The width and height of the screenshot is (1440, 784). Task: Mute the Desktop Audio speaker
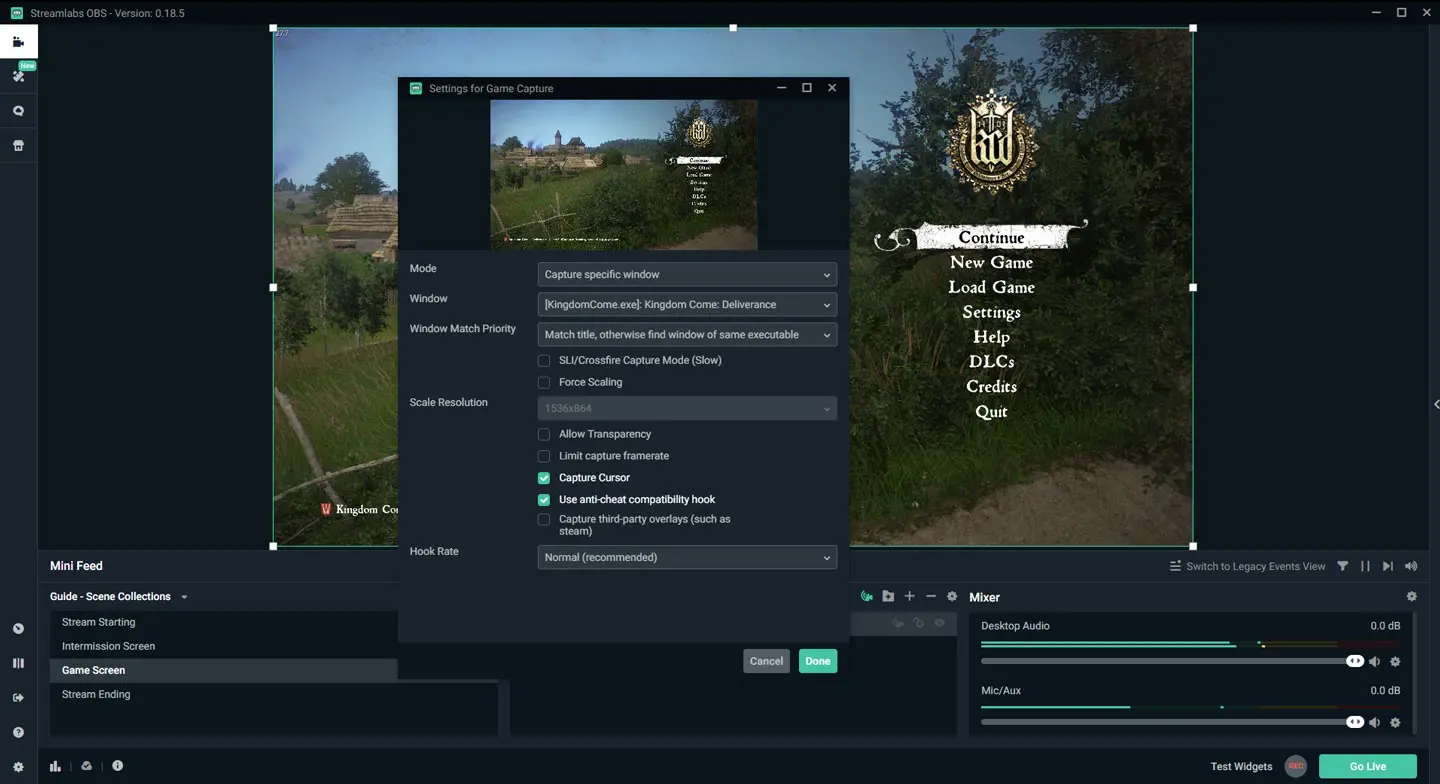(1374, 661)
